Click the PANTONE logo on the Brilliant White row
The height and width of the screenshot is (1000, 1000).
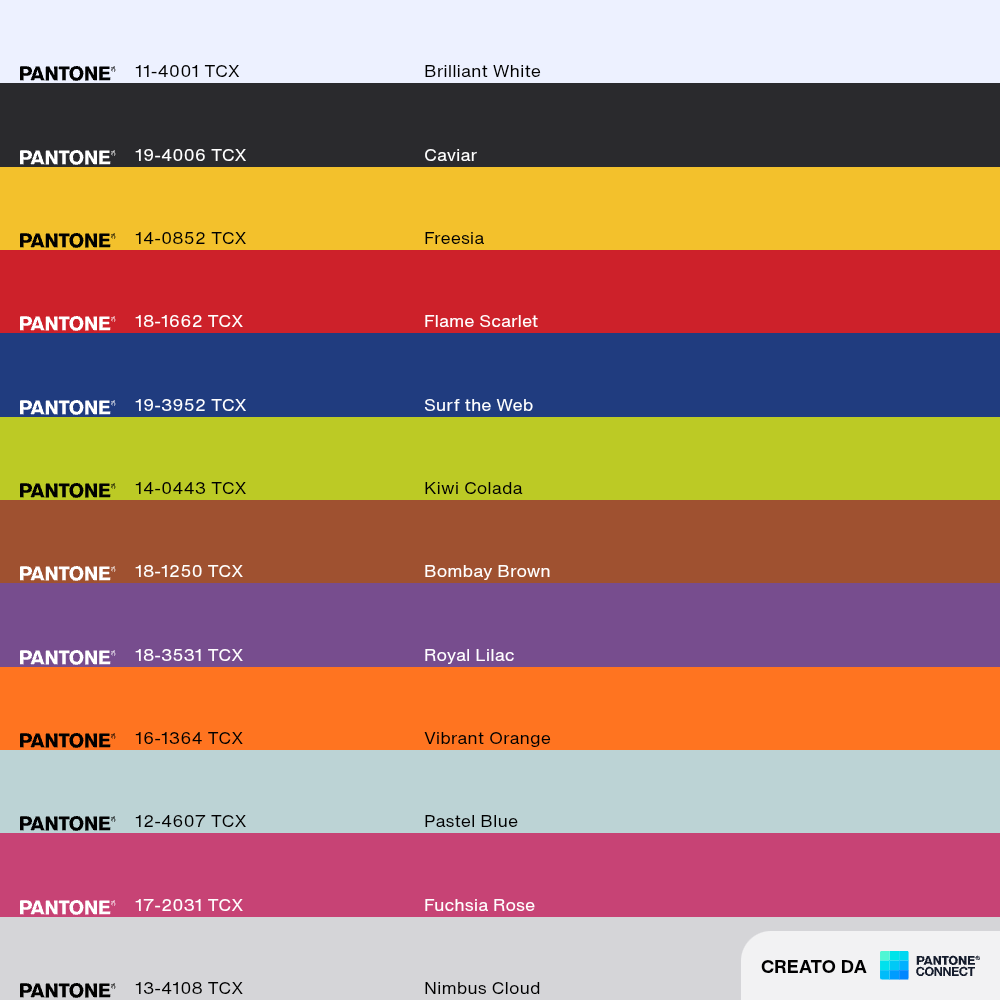67,73
